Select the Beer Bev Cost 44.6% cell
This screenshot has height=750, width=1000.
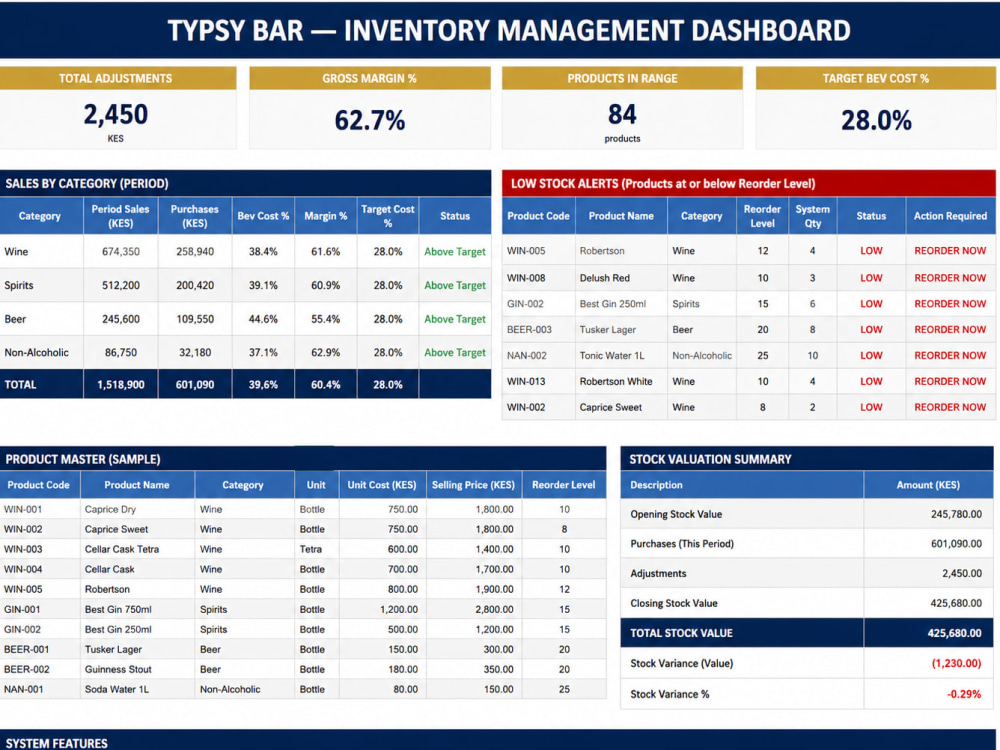pyautogui.click(x=263, y=319)
